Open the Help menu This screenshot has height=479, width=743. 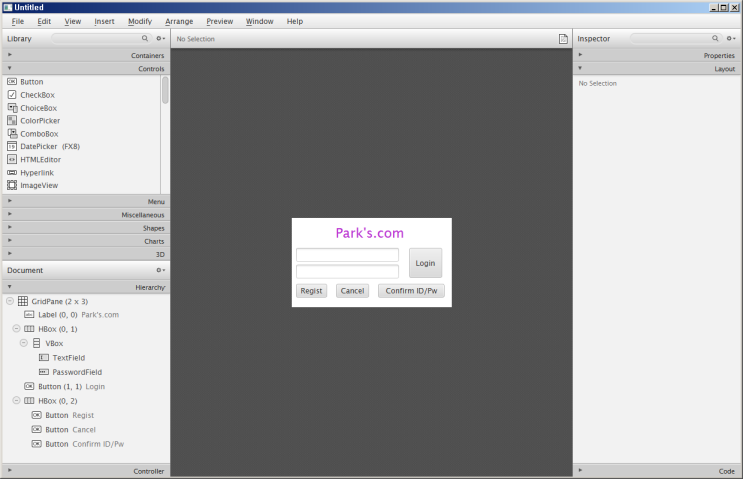[x=295, y=21]
